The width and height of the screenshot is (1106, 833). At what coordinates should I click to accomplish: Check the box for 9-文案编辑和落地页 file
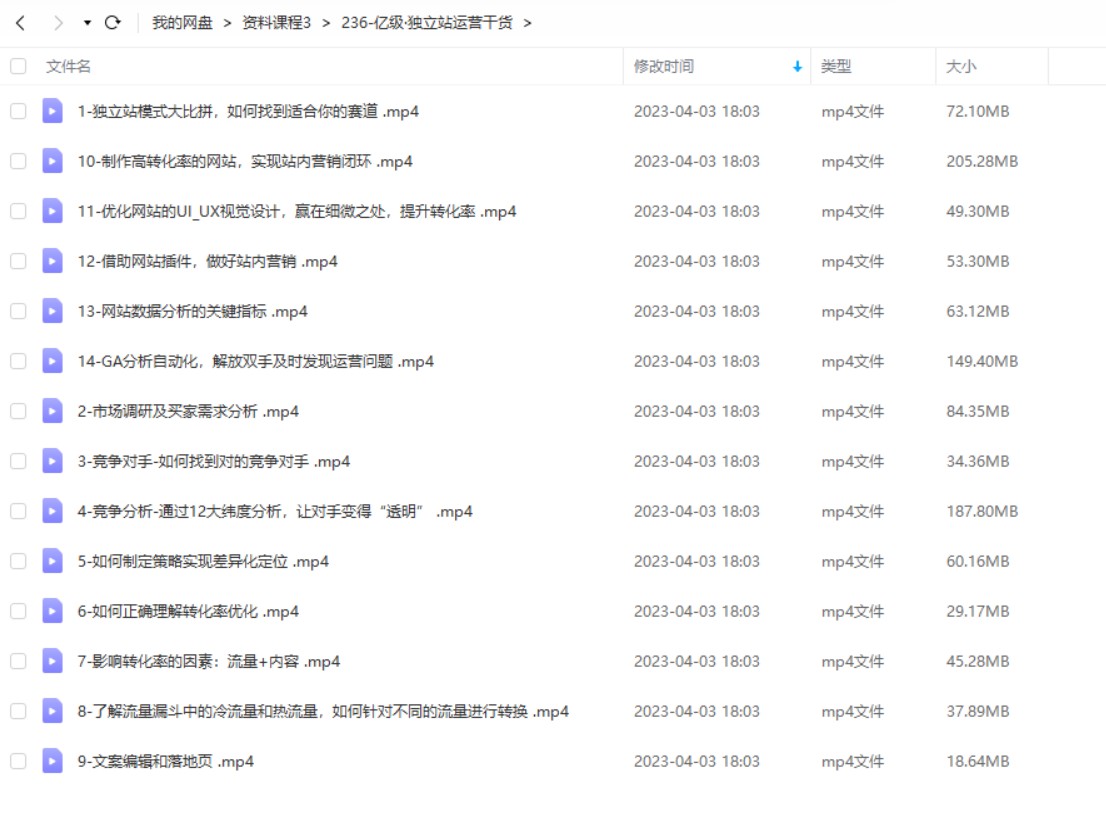coord(18,762)
